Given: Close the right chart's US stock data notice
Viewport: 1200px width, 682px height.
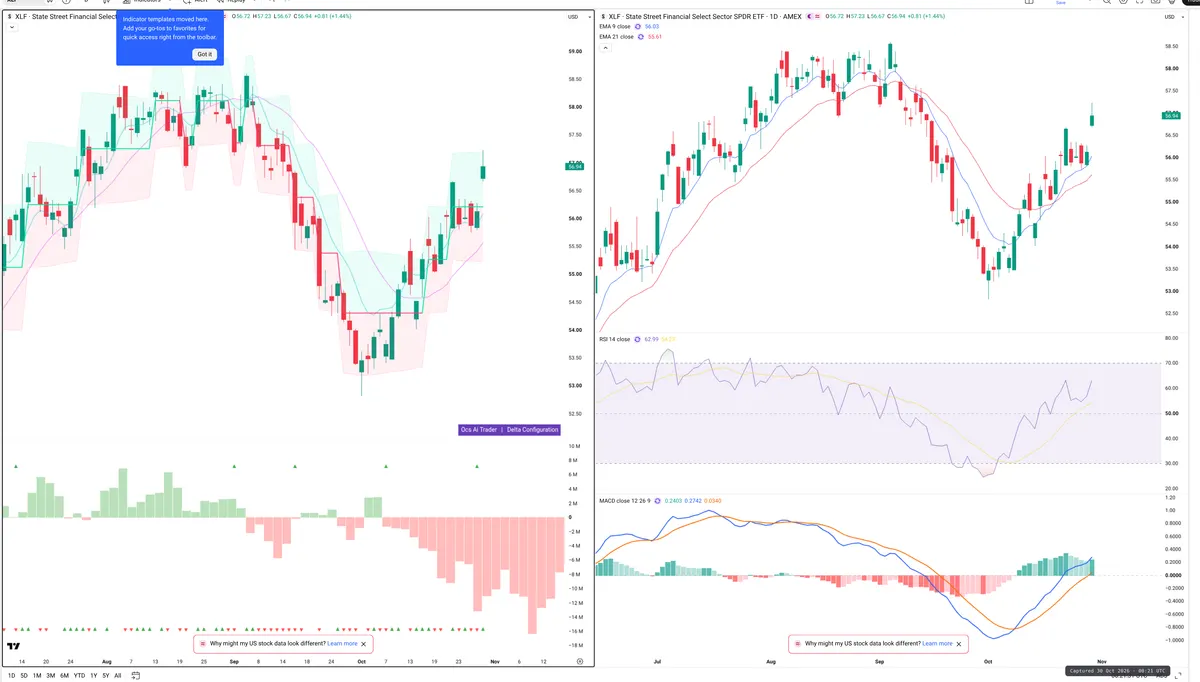Looking at the screenshot, I should pyautogui.click(x=960, y=644).
